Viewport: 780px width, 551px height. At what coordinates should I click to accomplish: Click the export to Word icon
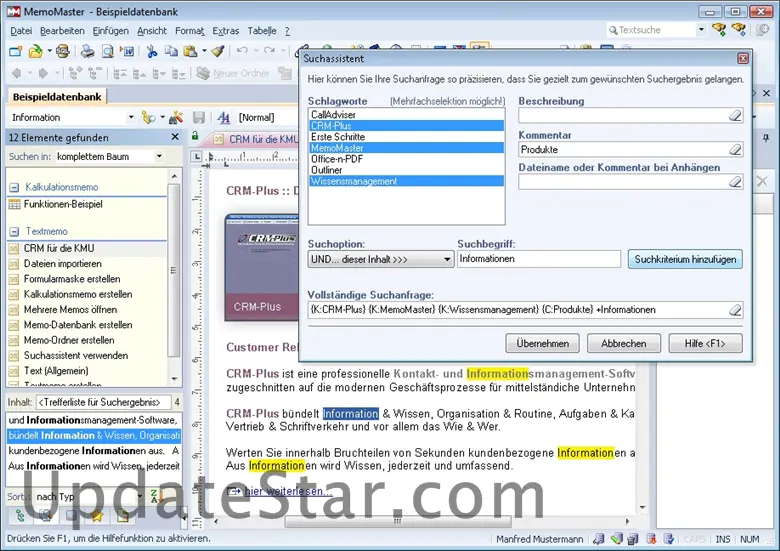(x=127, y=51)
